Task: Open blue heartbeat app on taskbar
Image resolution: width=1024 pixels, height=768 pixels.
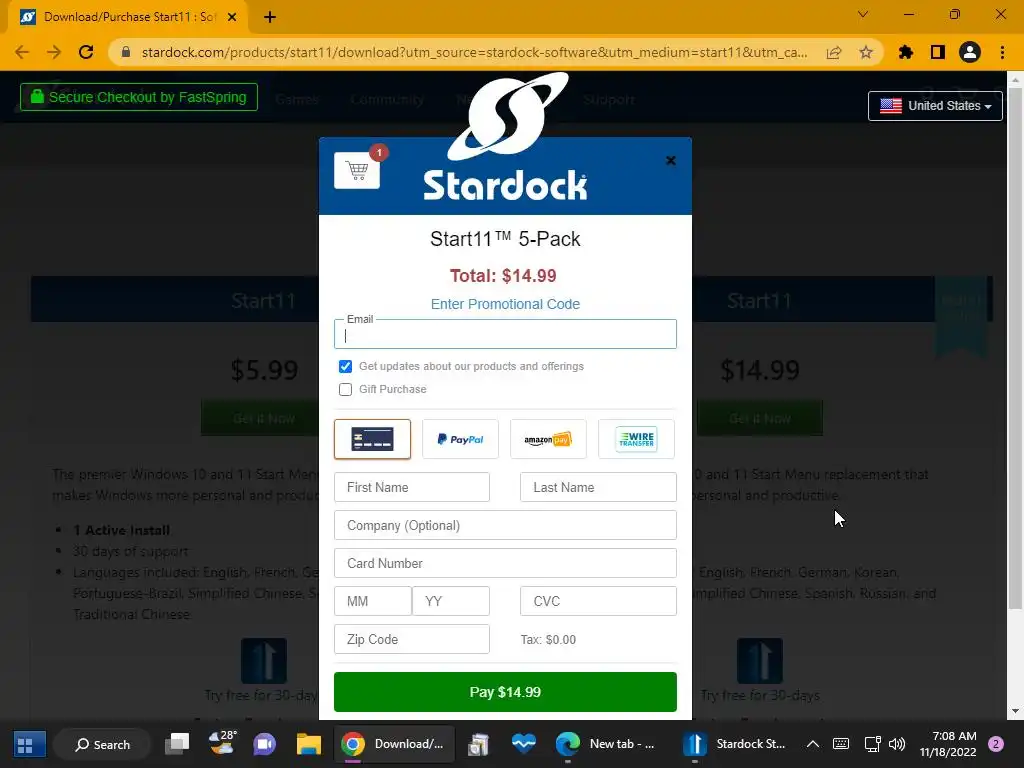Action: [x=524, y=744]
